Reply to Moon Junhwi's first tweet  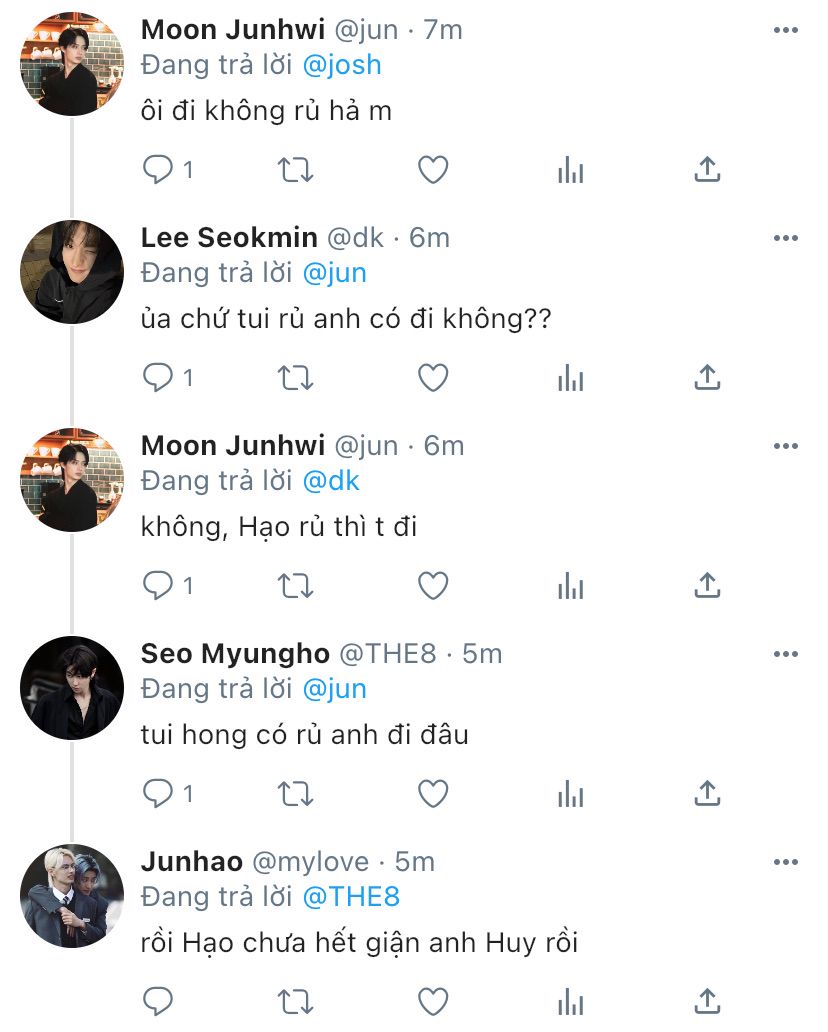point(158,170)
